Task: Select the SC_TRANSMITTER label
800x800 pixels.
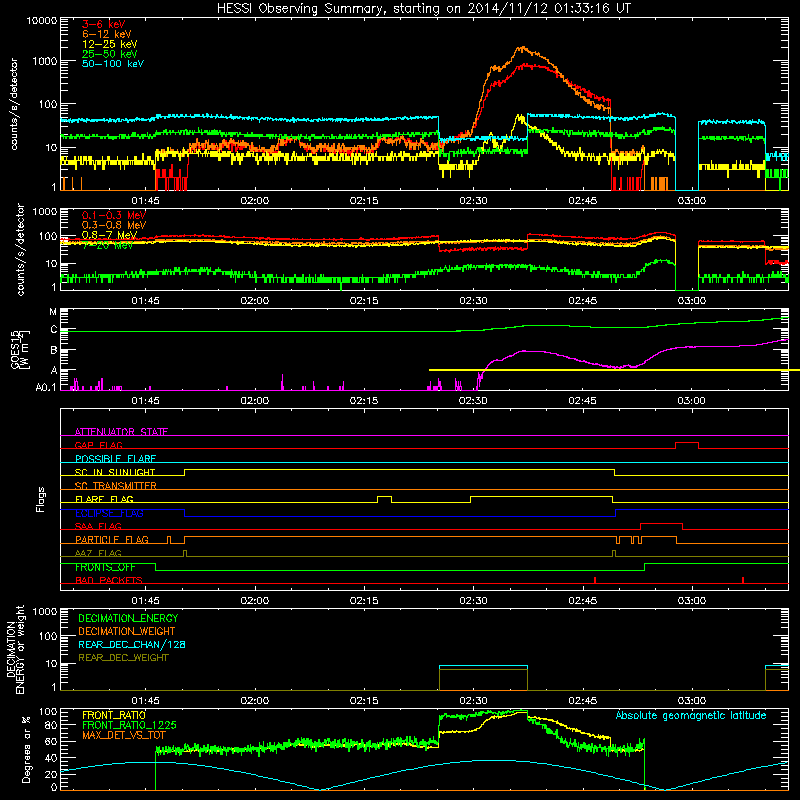Action: [x=116, y=486]
